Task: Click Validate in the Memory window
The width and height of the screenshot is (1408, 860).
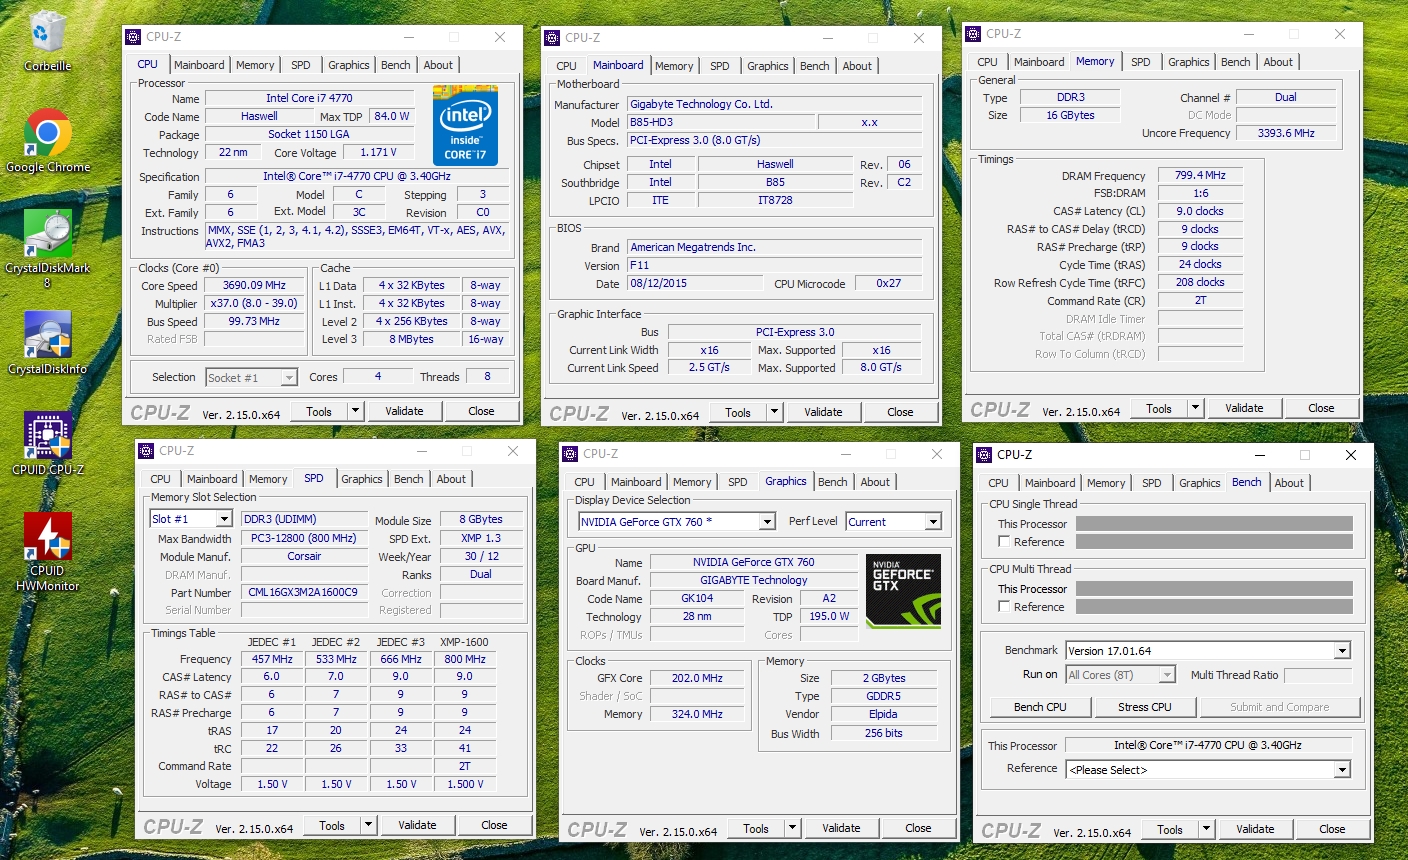Action: (x=1244, y=408)
